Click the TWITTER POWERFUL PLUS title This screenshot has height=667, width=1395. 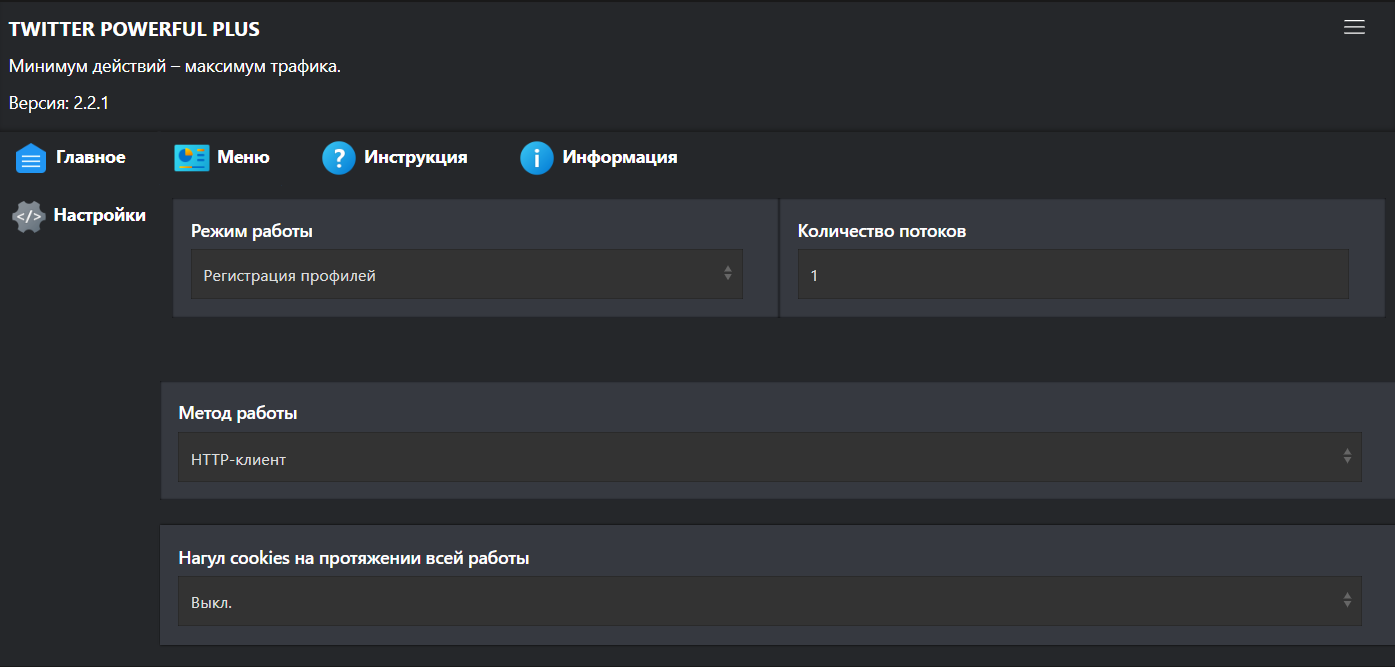(134, 29)
